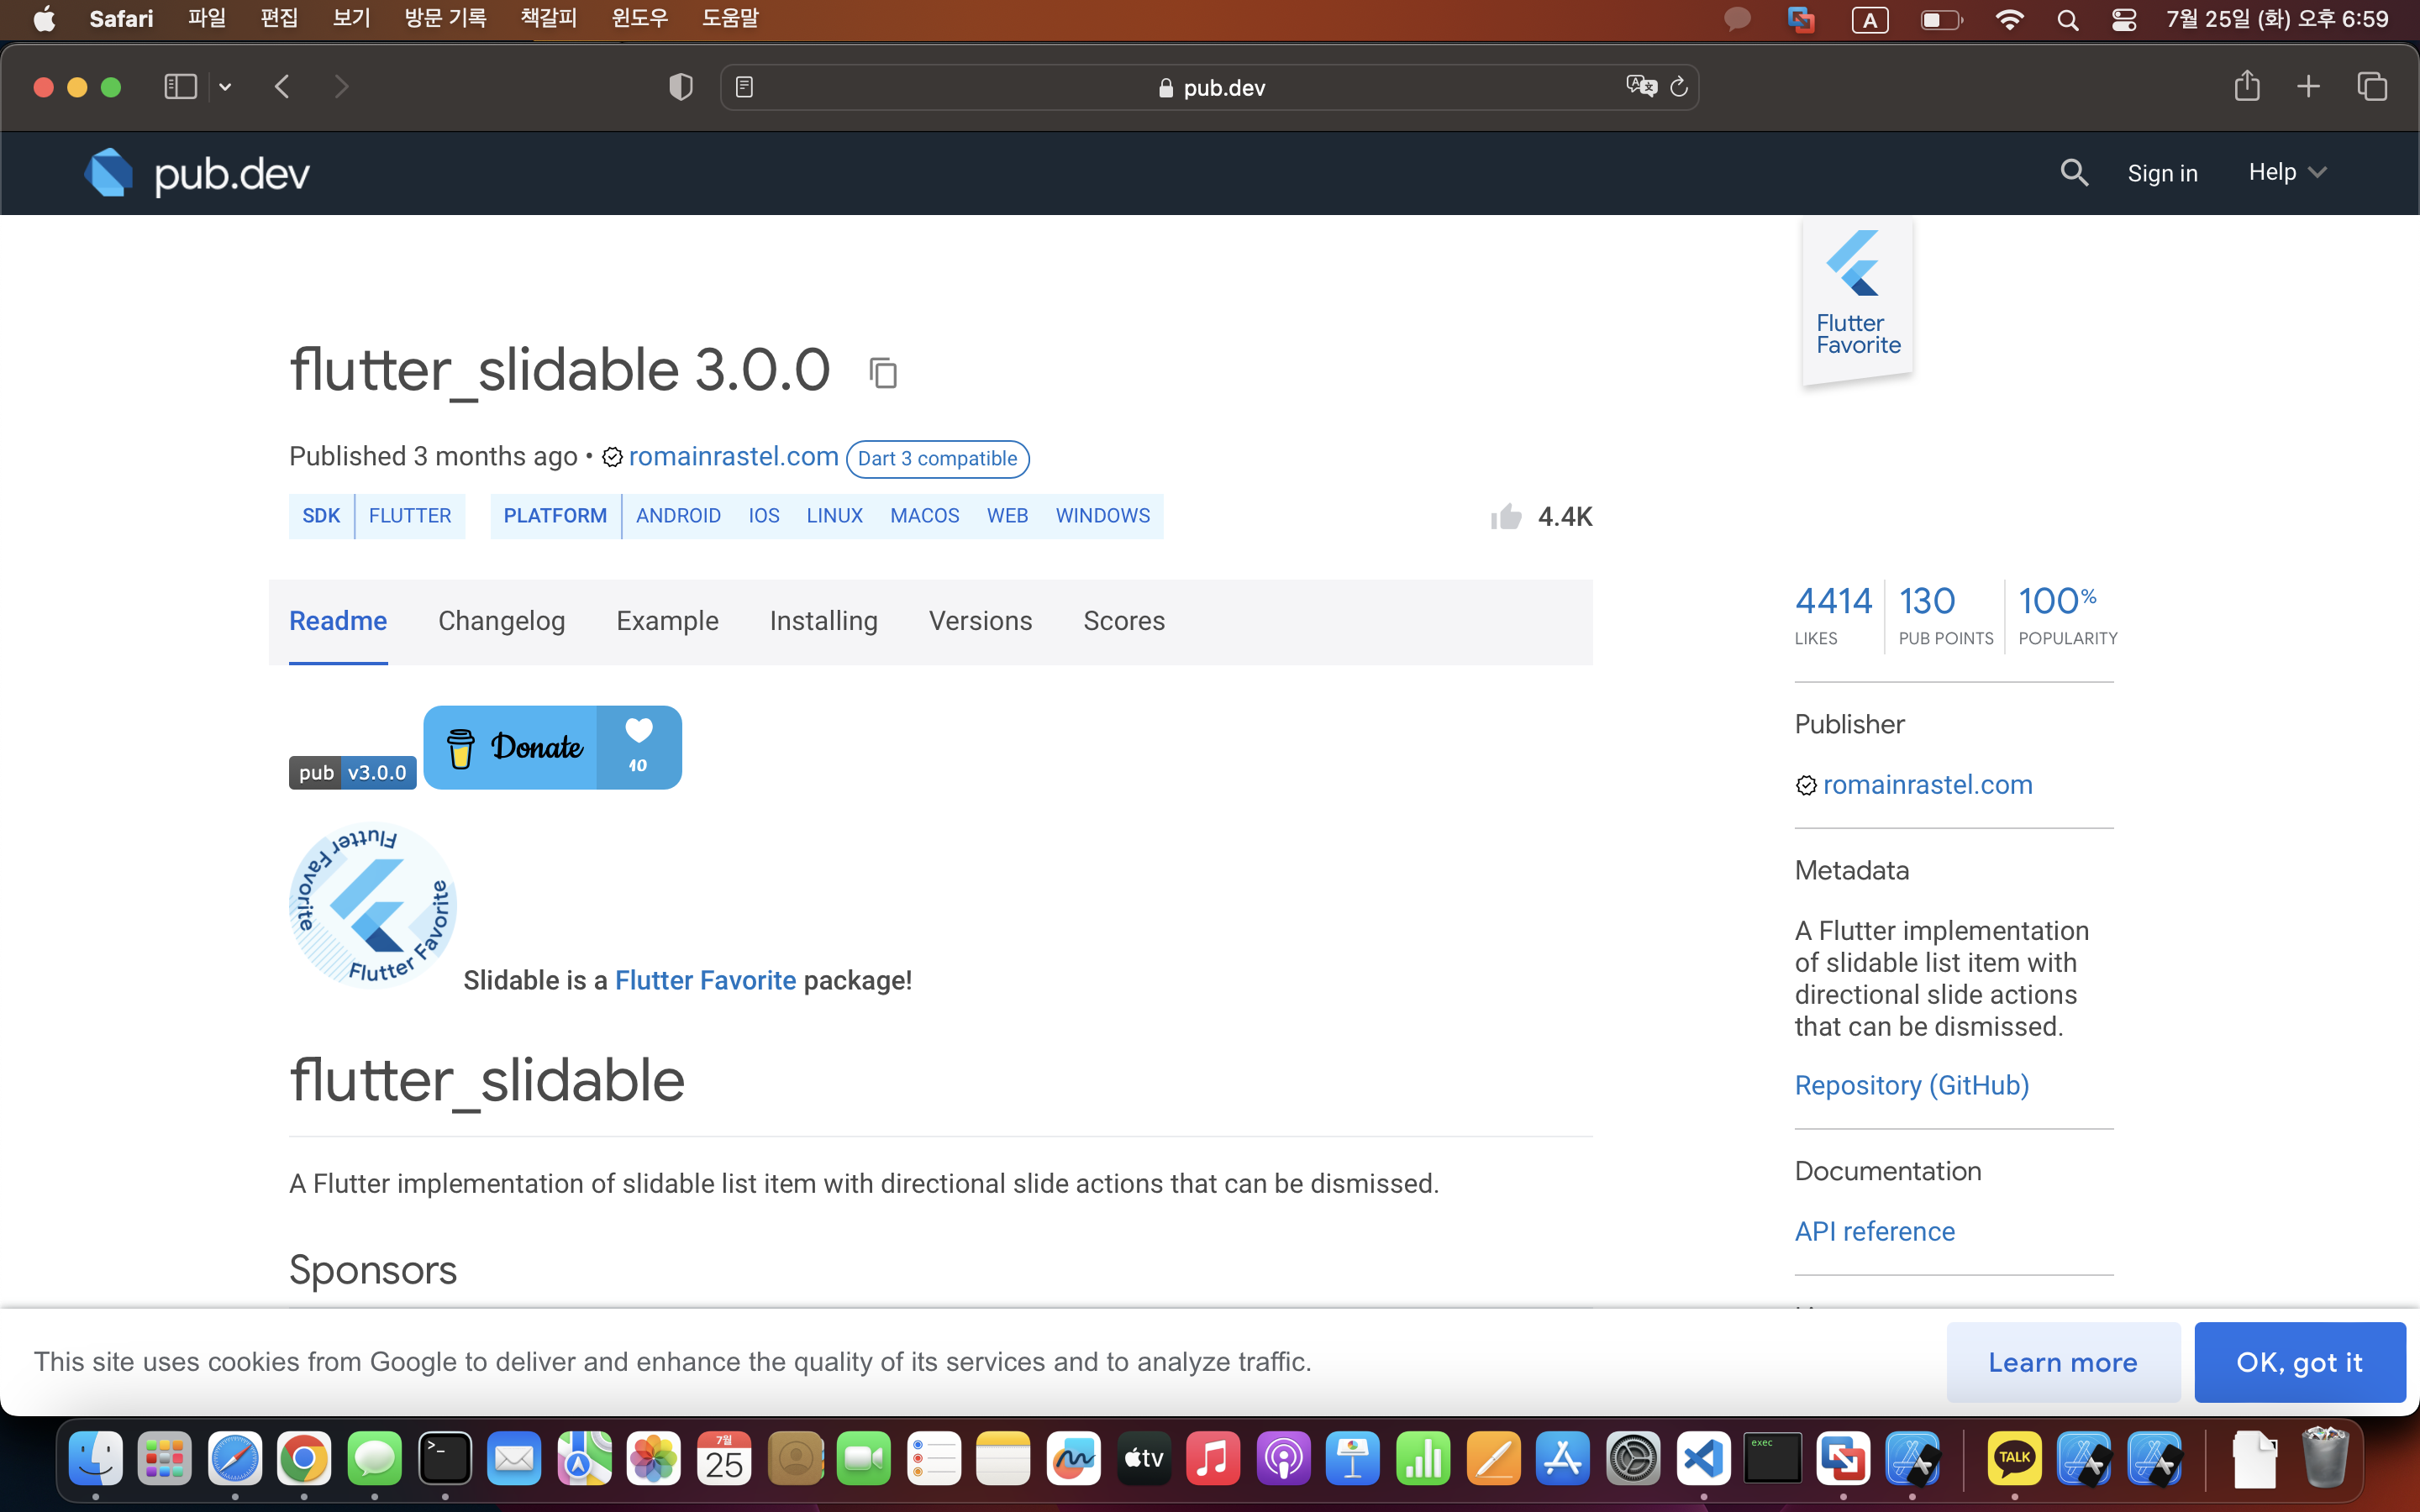Open Spotlight search in menu bar
The width and height of the screenshot is (2420, 1512).
click(2068, 19)
